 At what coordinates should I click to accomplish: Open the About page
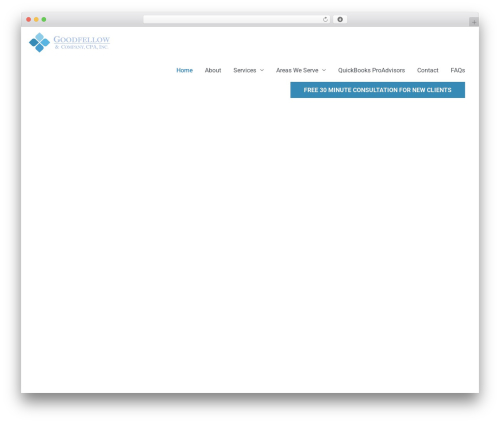point(213,70)
